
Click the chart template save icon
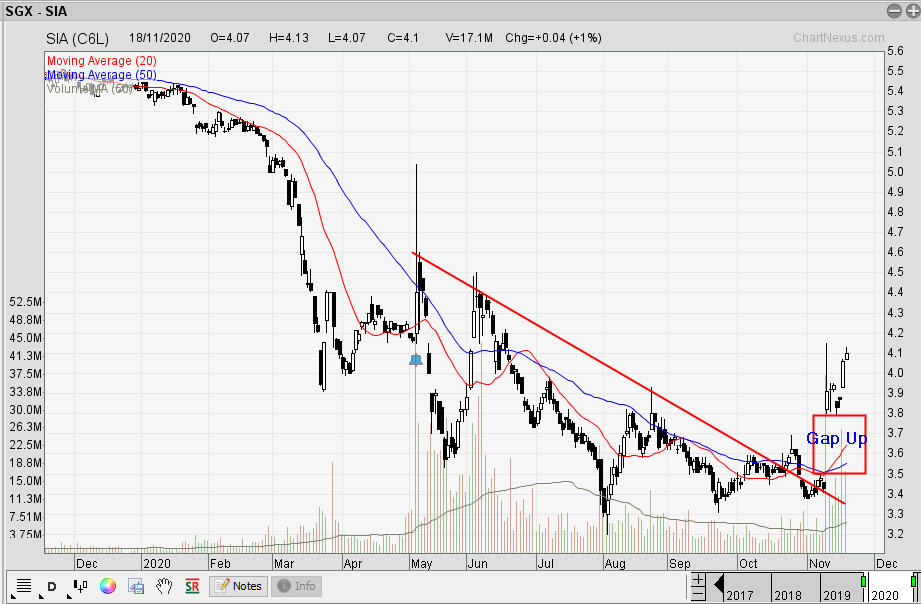click(136, 586)
